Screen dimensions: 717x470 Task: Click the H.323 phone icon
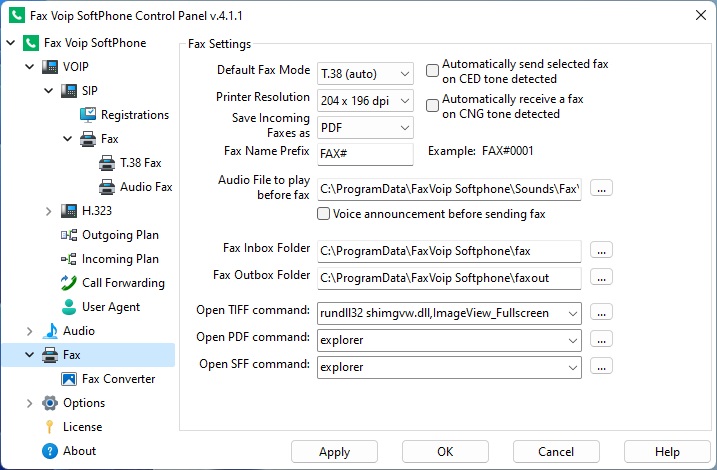69,211
